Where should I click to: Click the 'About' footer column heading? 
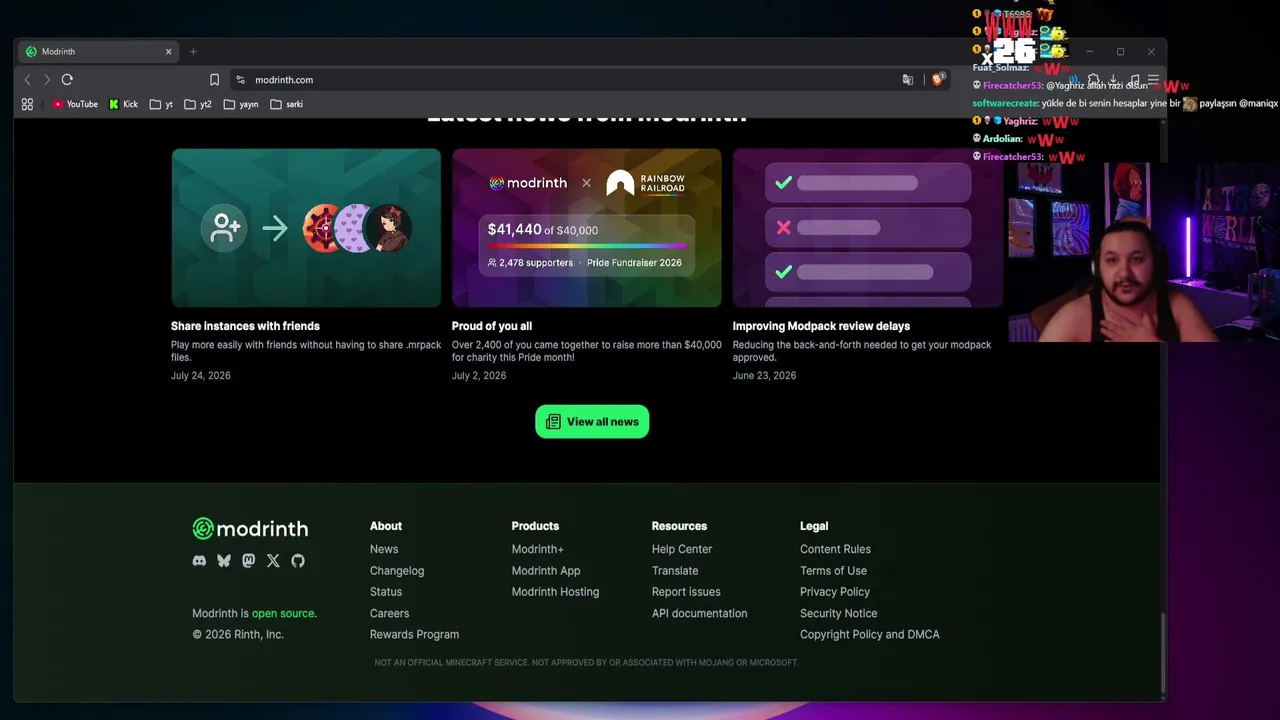coord(386,526)
